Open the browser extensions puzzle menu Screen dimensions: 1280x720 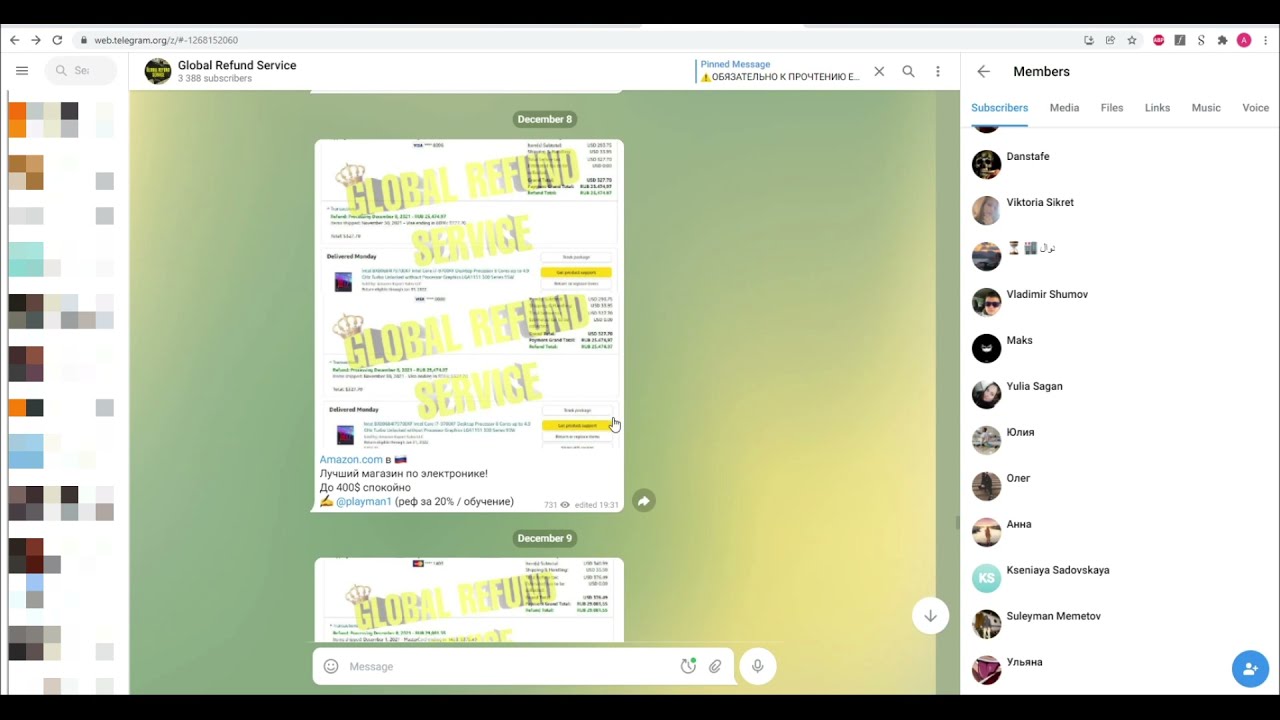coord(1222,40)
